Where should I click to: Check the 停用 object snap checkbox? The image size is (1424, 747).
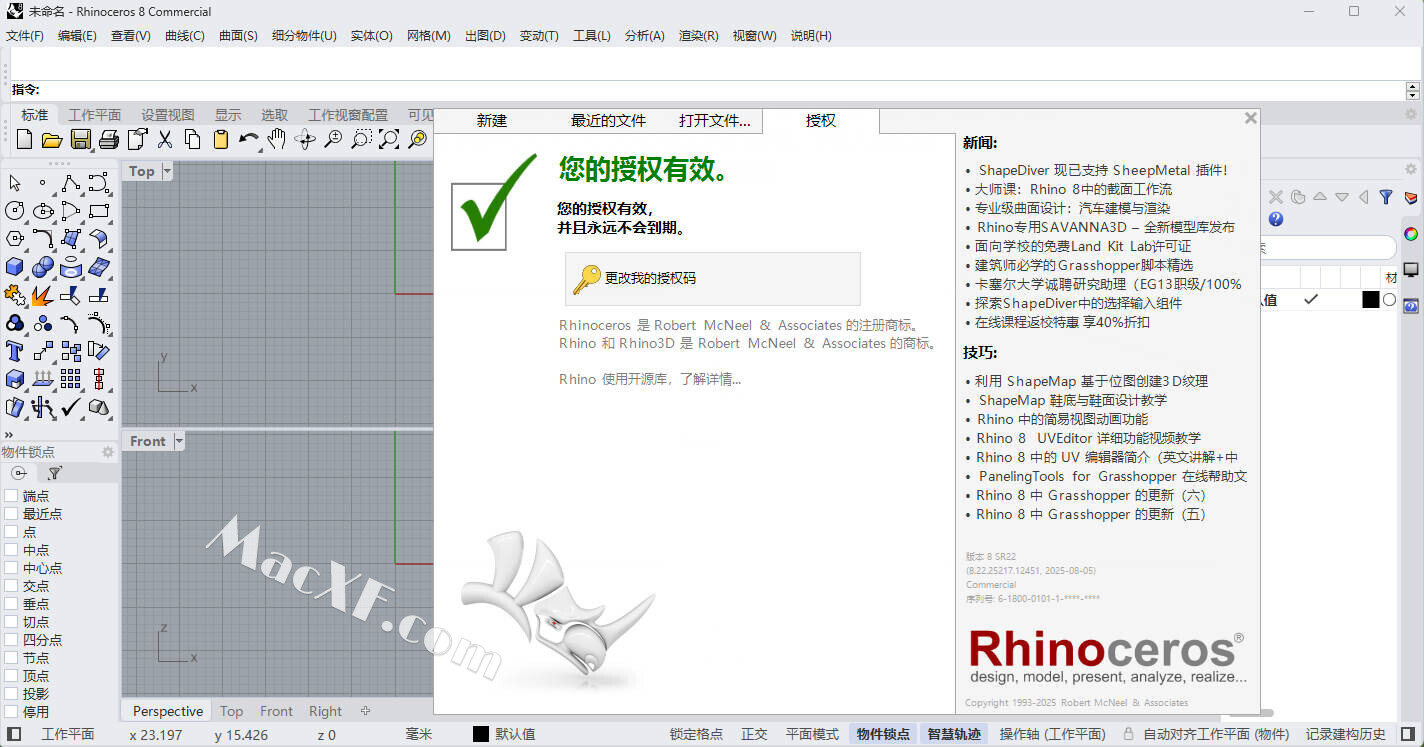point(11,712)
